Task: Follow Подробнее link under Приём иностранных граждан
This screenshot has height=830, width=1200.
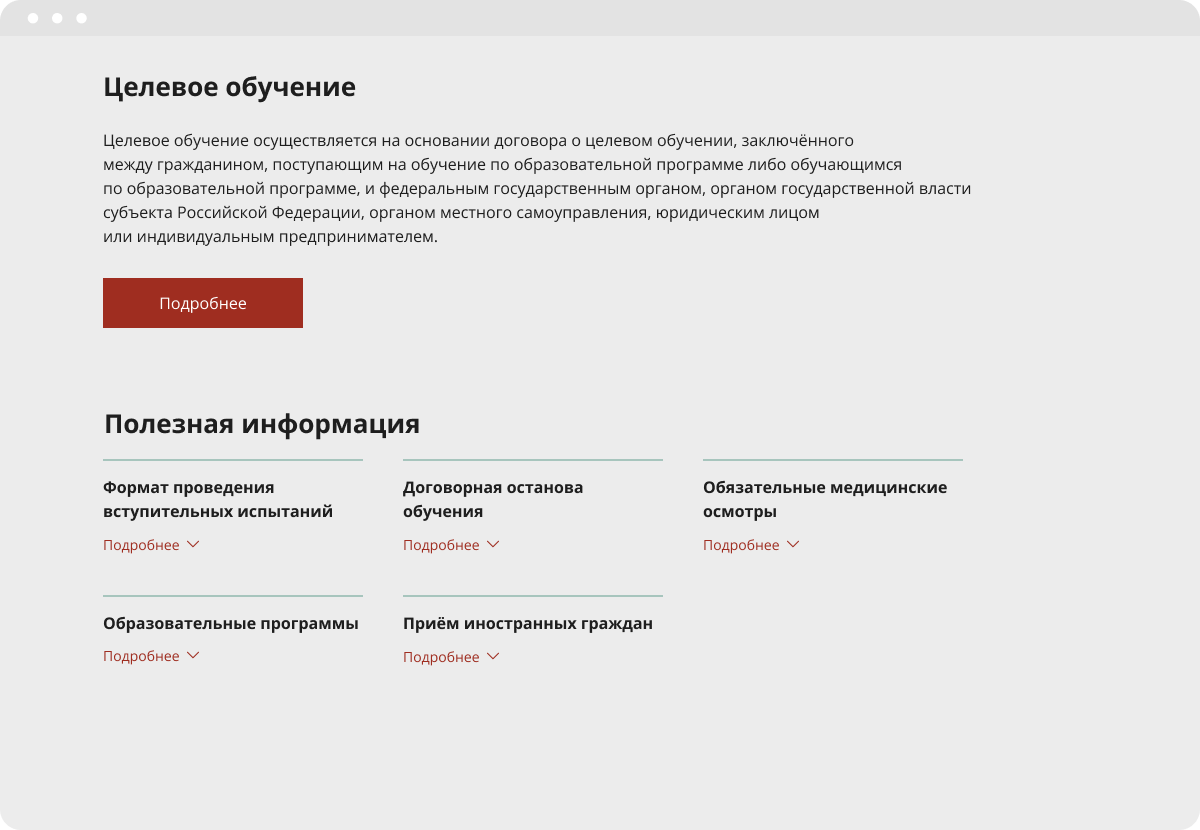Action: (x=441, y=657)
